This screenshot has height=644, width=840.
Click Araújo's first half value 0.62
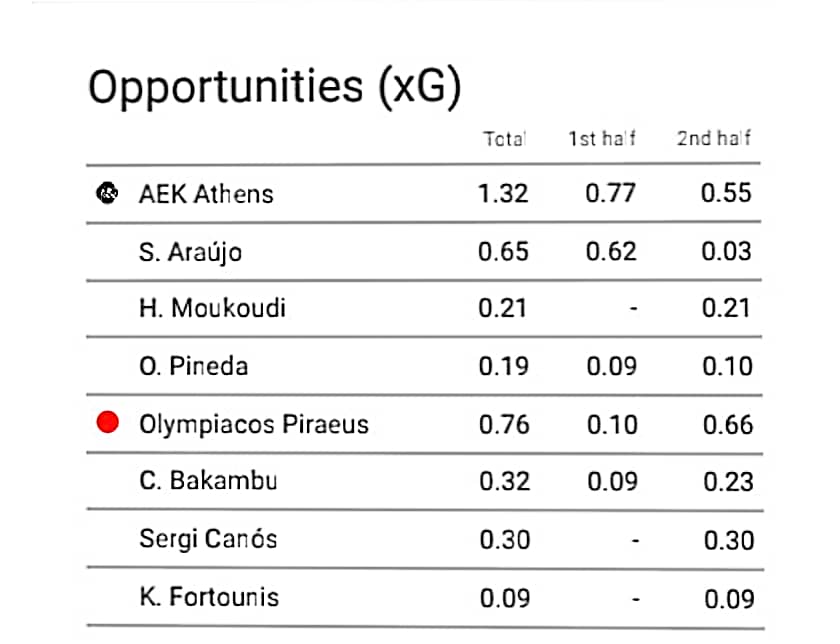pyautogui.click(x=611, y=251)
